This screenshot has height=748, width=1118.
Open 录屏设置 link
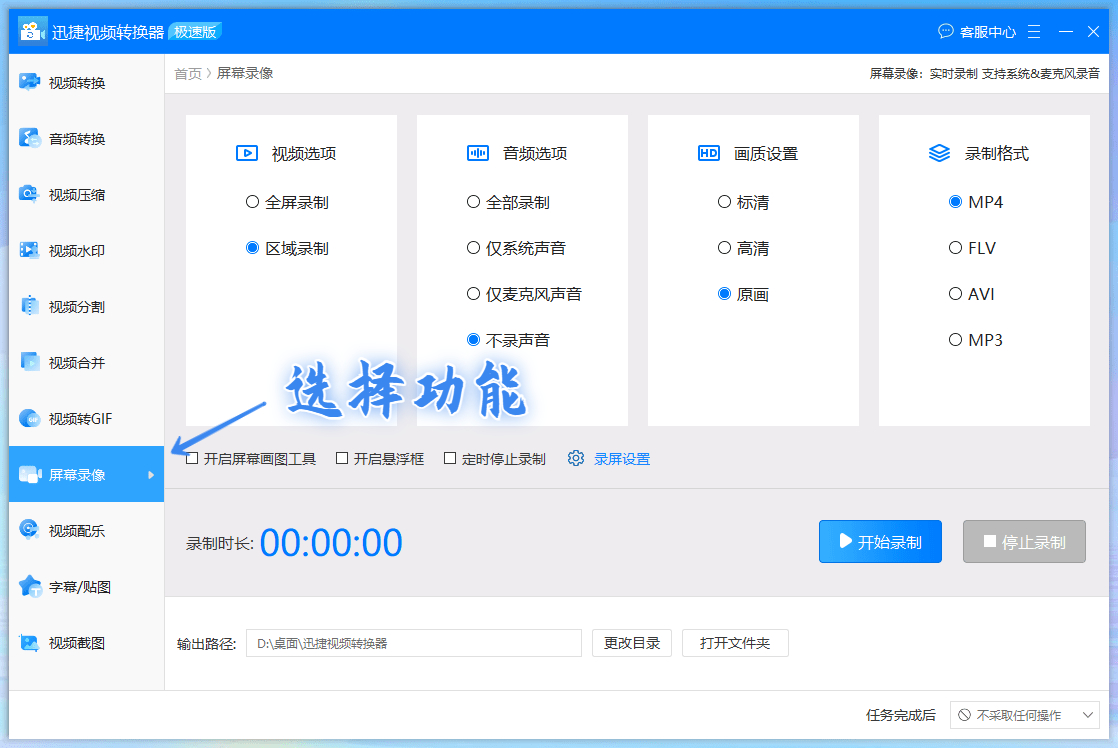pos(622,459)
